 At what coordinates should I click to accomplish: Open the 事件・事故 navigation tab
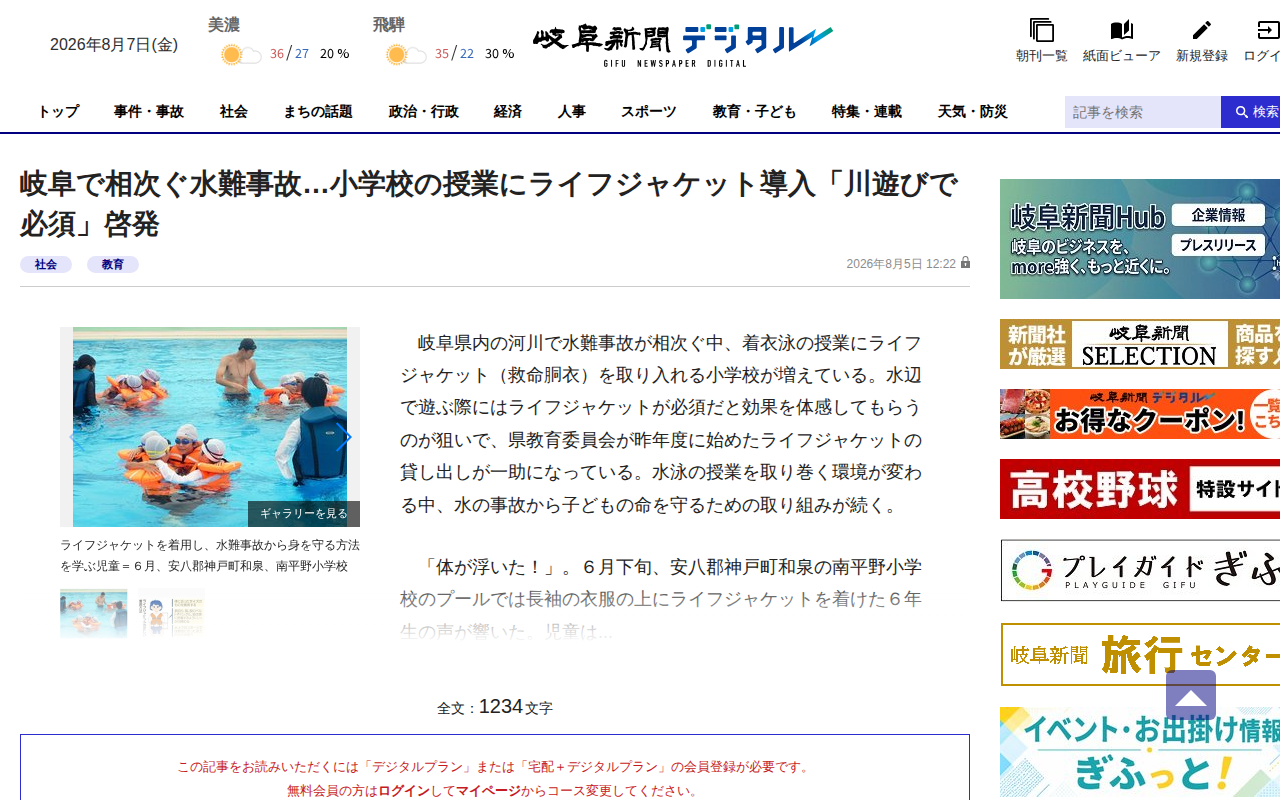(x=148, y=112)
